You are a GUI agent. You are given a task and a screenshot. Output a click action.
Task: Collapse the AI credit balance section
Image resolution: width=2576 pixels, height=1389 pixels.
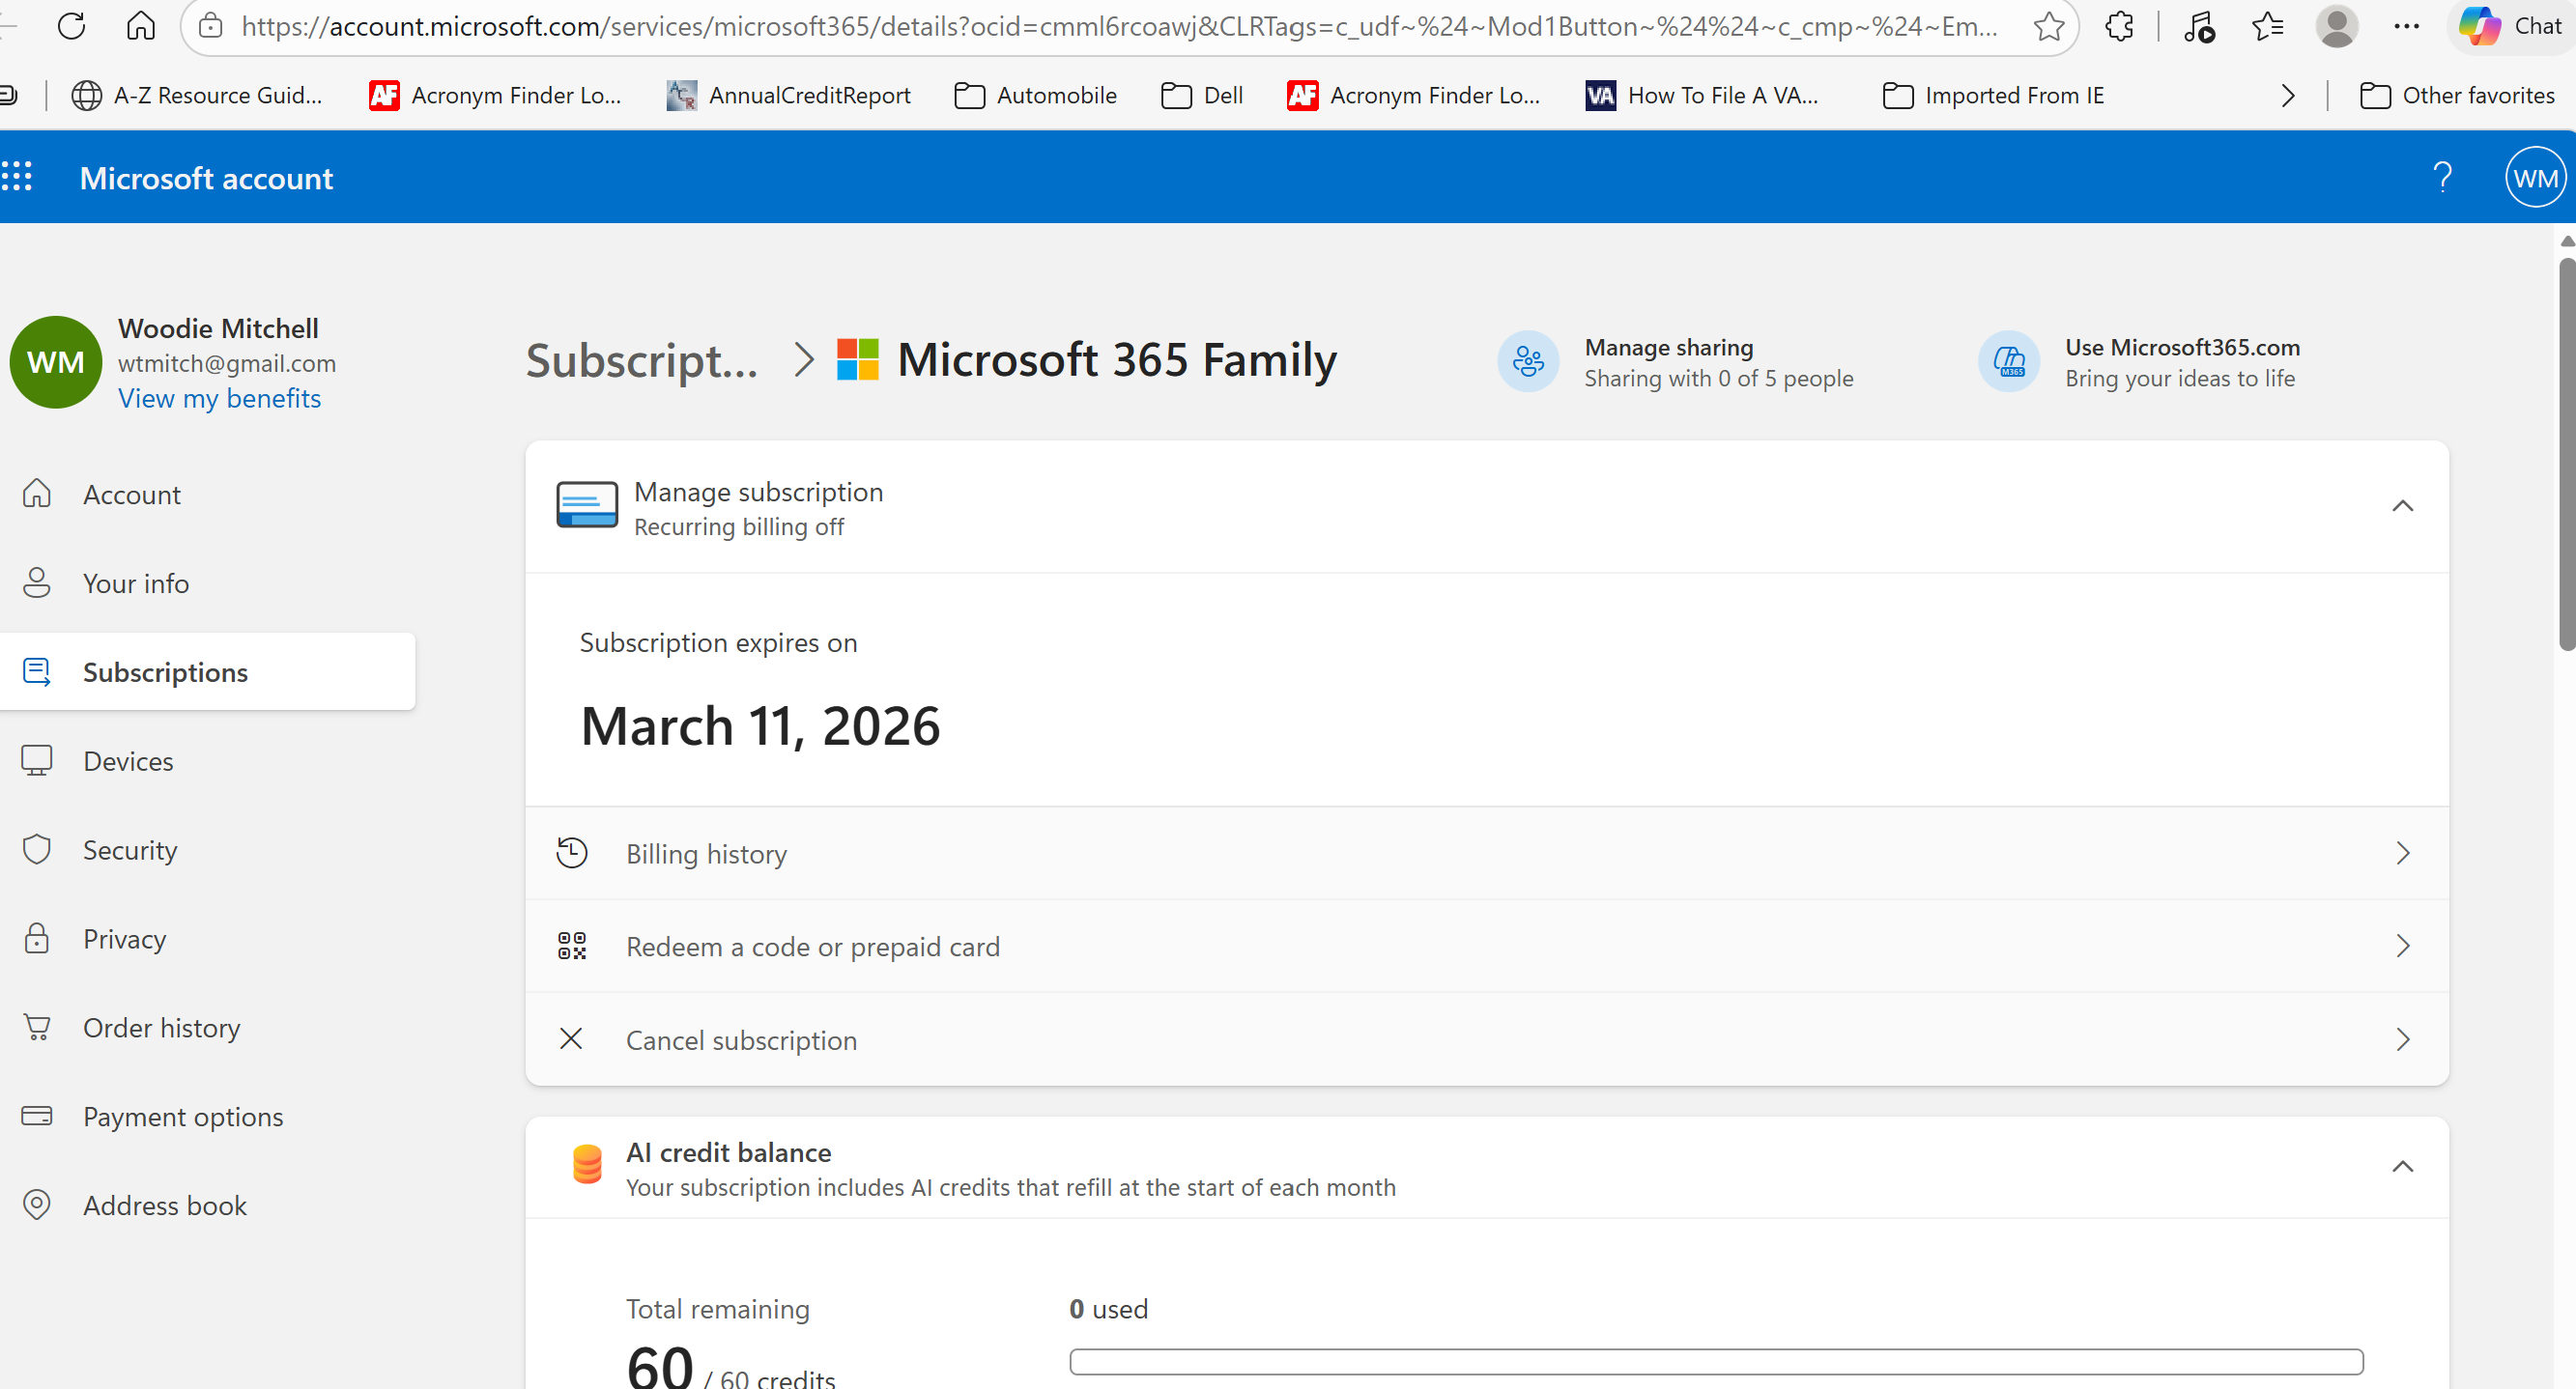coord(2402,1167)
